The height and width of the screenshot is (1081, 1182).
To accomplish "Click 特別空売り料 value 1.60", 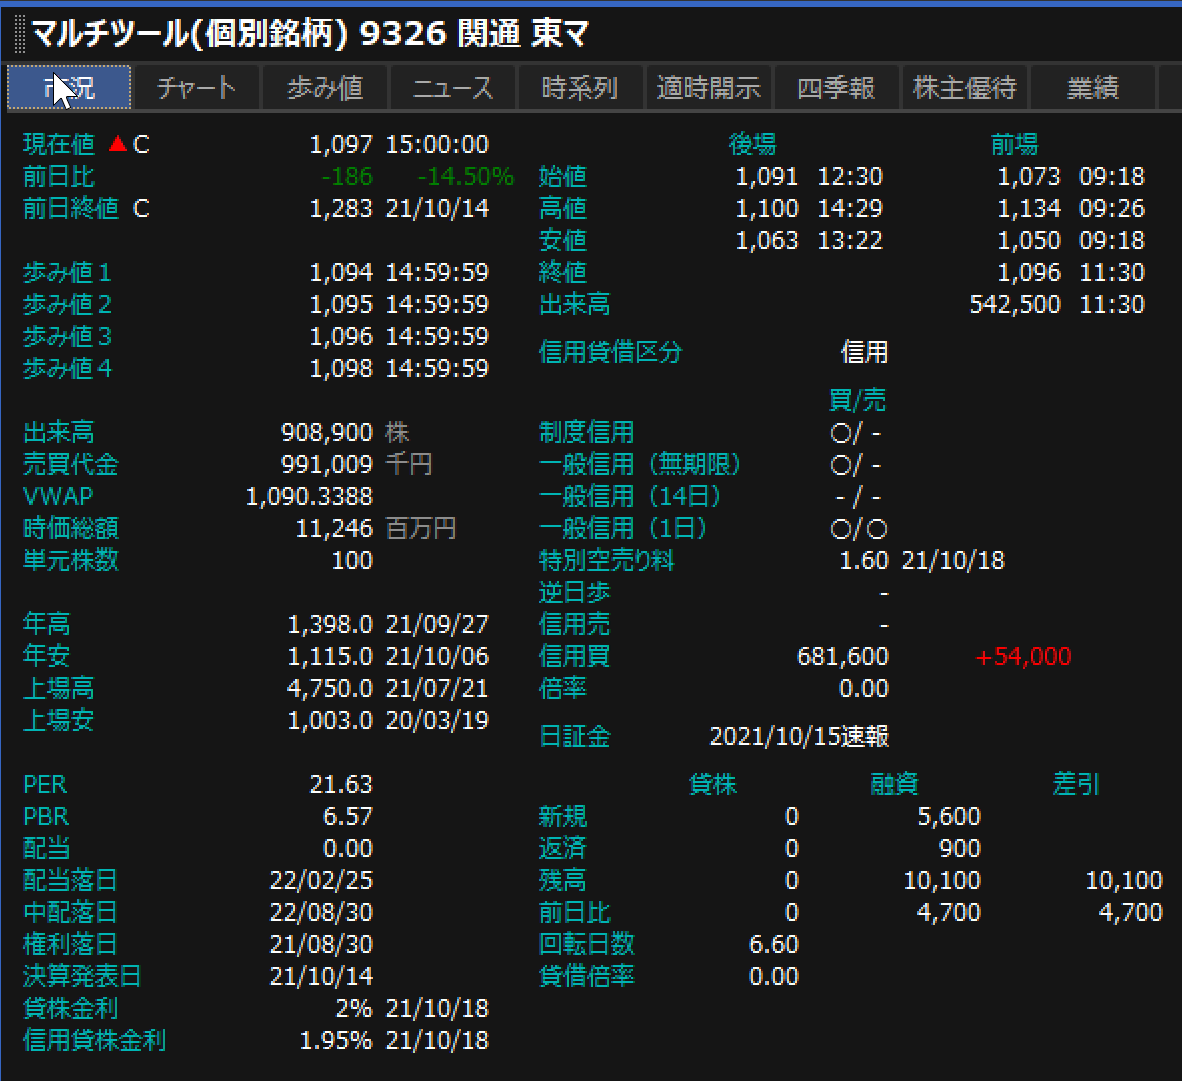I will tap(864, 561).
